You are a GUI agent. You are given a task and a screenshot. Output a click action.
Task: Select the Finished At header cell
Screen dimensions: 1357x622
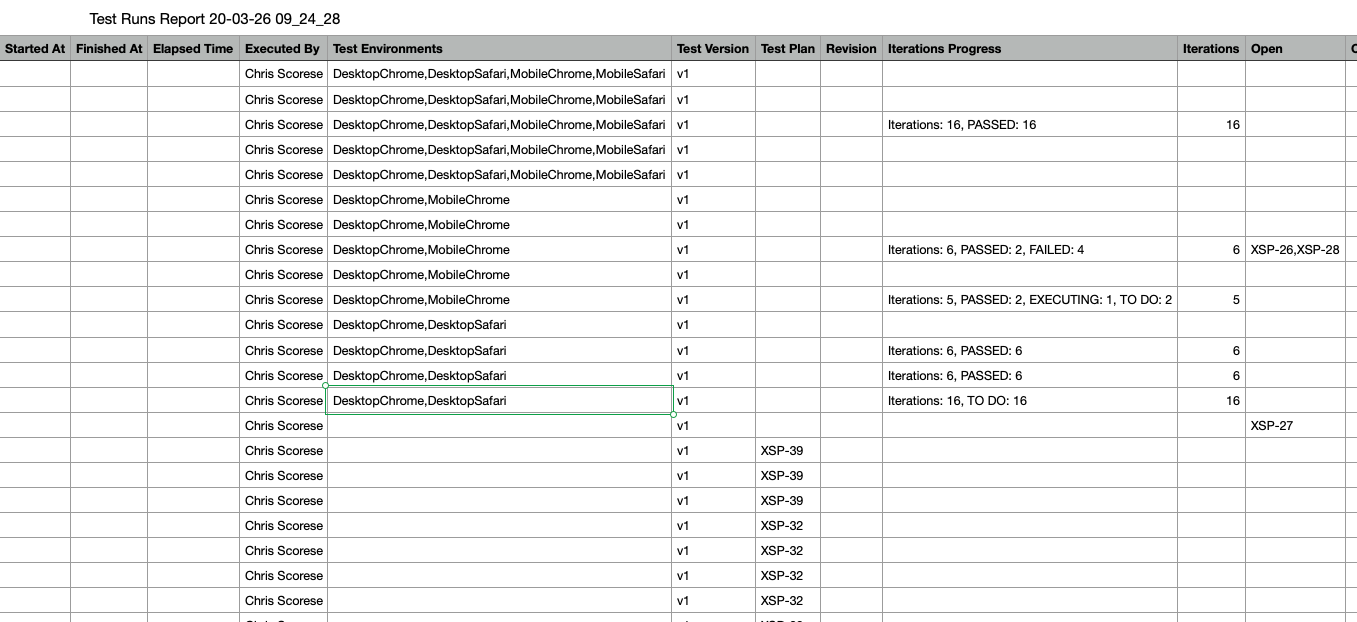pyautogui.click(x=109, y=48)
